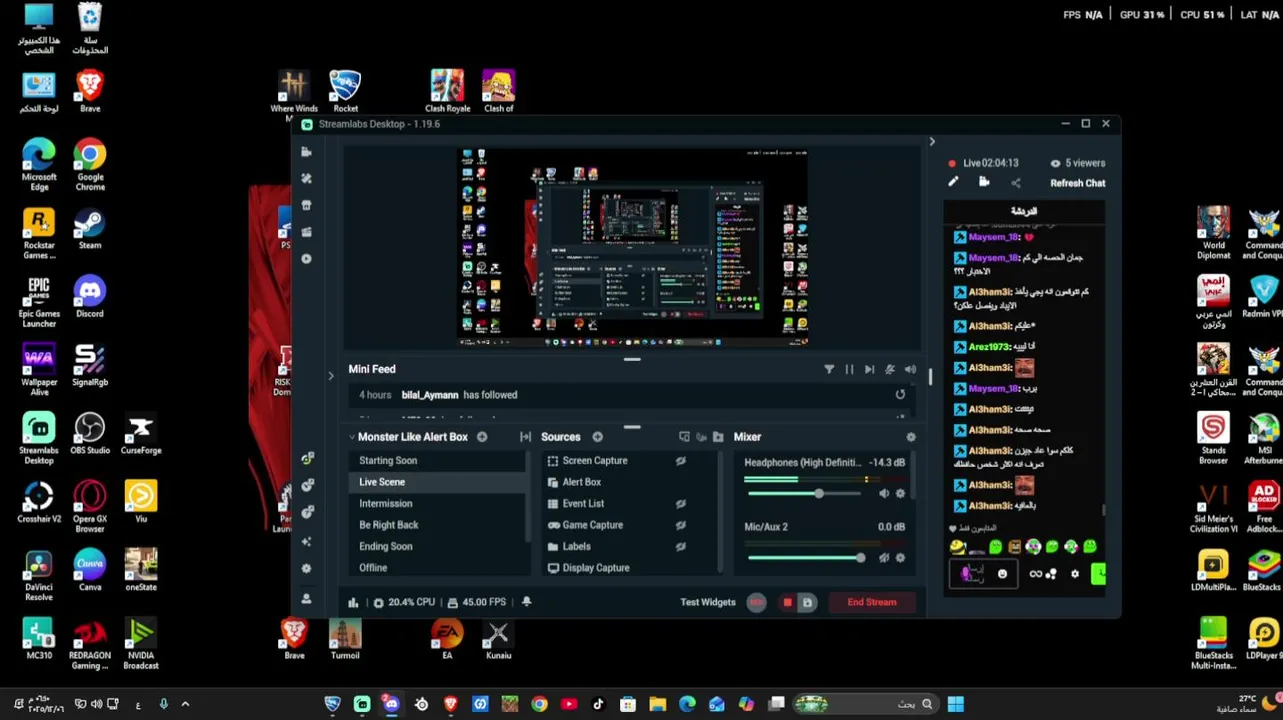Click the notifications bell in status bar
Image resolution: width=1283 pixels, height=720 pixels.
[526, 602]
